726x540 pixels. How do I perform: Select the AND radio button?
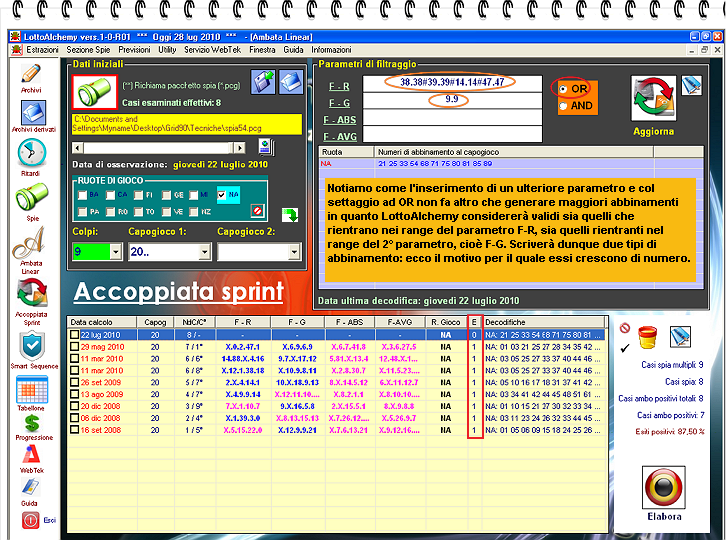[563, 106]
